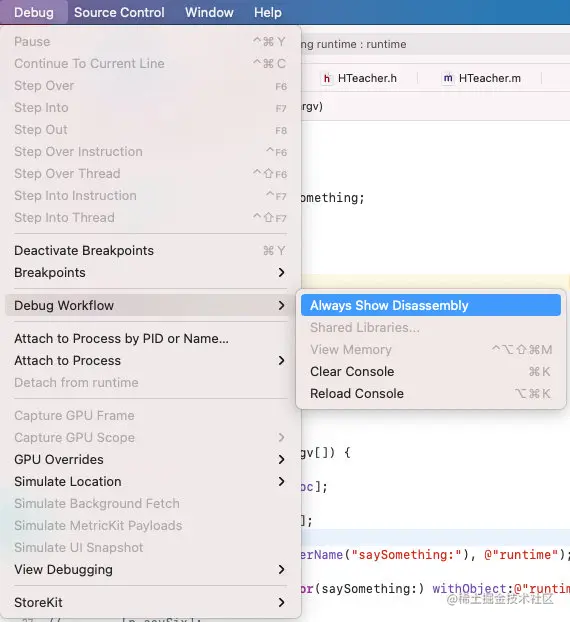Screen dimensions: 570x622
Task: Open the Help menu
Action: pyautogui.click(x=268, y=12)
